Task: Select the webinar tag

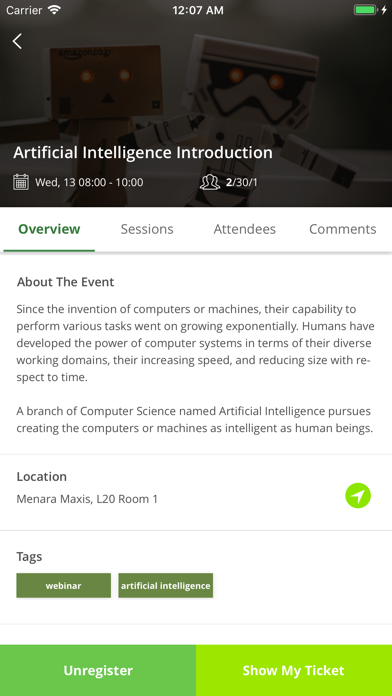Action: (63, 585)
